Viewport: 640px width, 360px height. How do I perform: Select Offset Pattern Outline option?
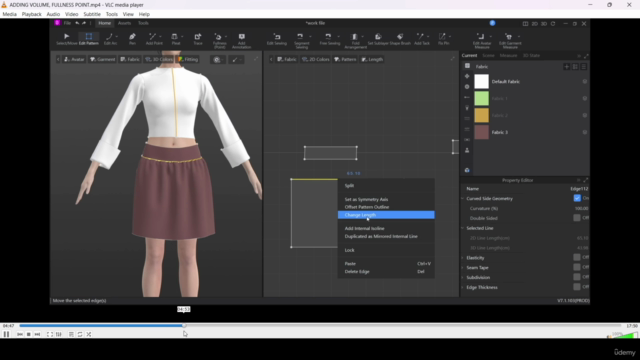386,207
